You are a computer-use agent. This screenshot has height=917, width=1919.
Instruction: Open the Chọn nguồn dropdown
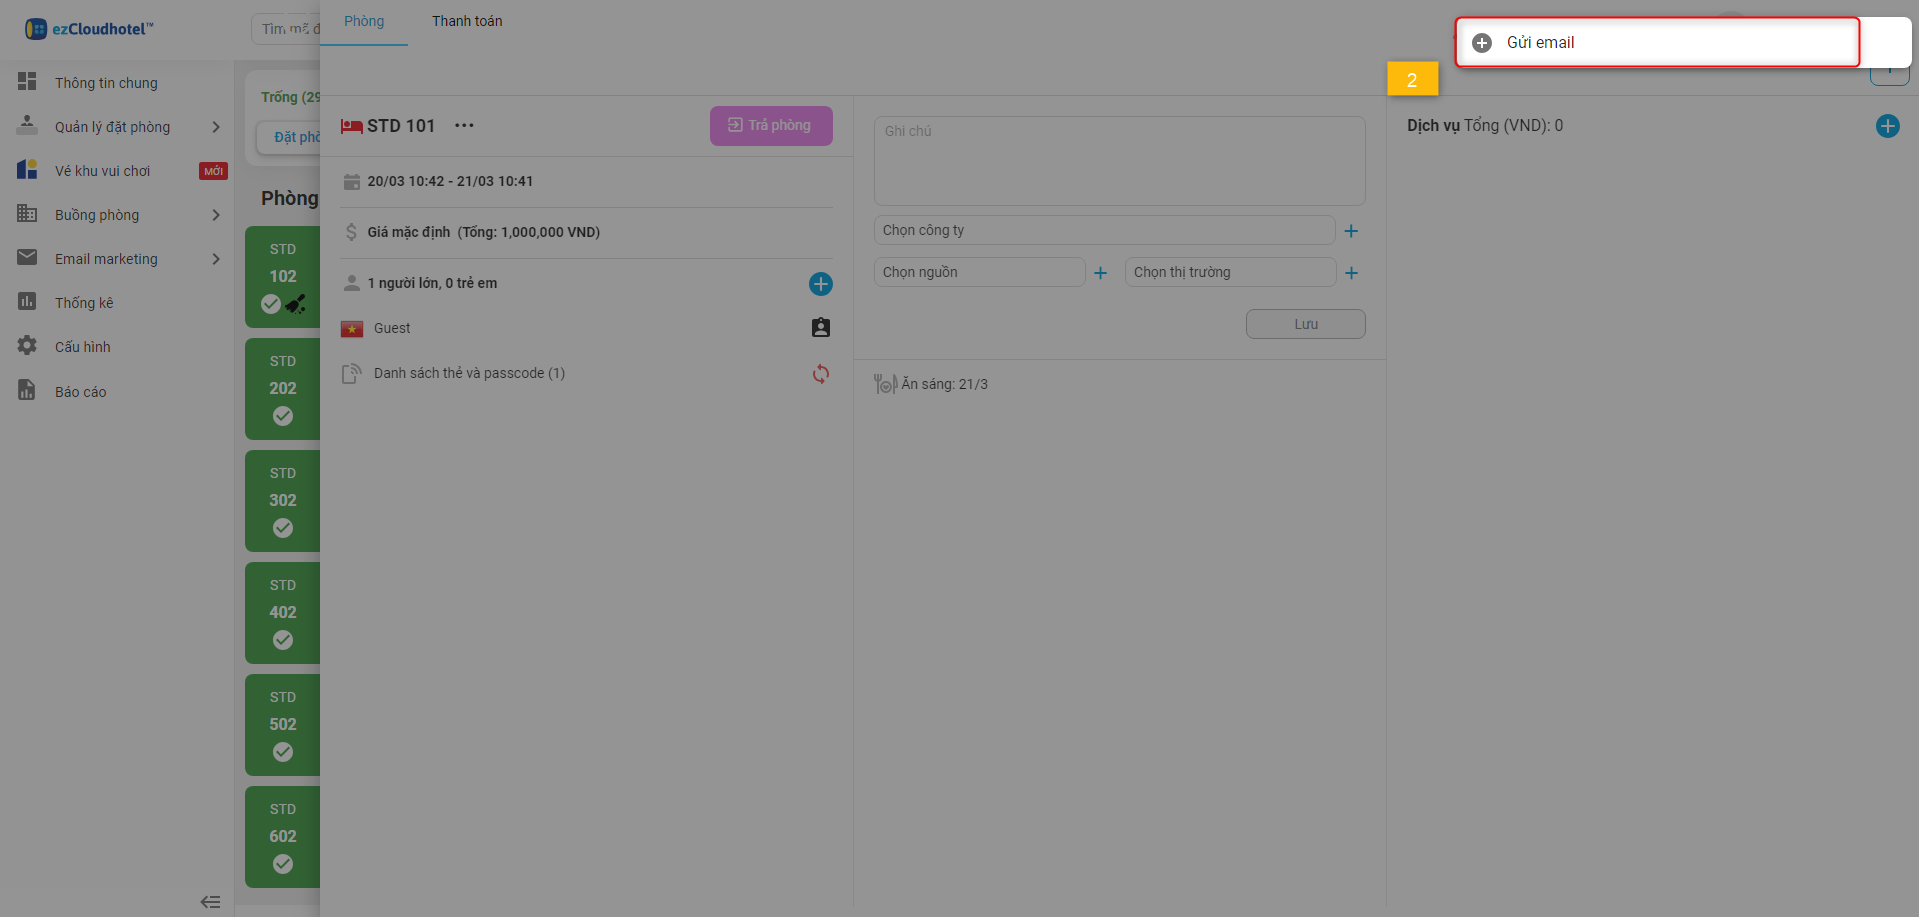[x=978, y=273]
